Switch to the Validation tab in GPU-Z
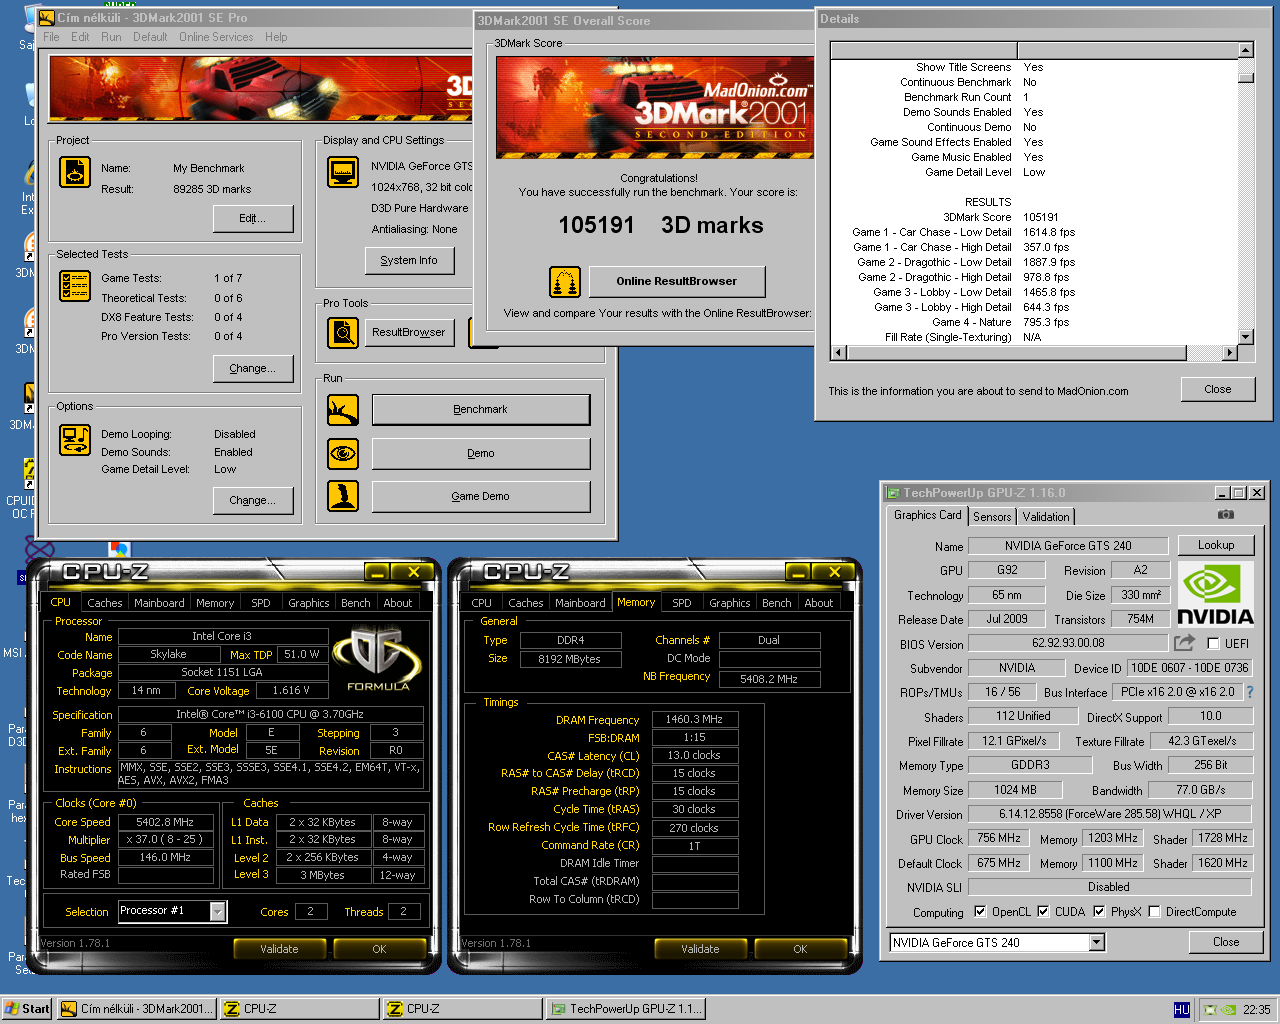 pos(1046,517)
